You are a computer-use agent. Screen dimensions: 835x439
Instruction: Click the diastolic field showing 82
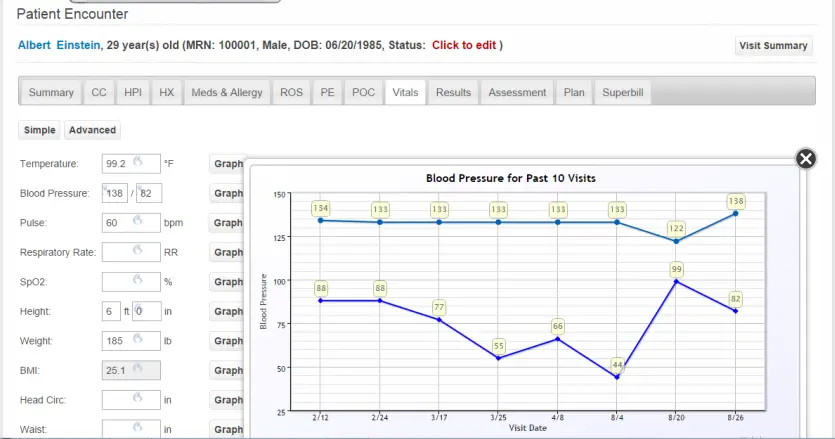point(149,193)
